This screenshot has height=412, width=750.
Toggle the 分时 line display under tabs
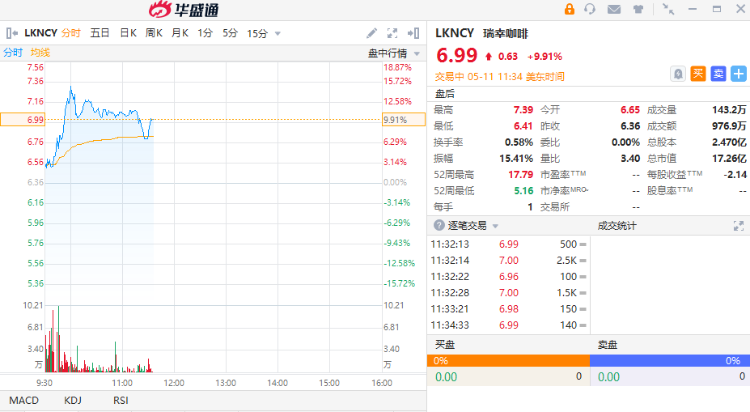[12, 52]
